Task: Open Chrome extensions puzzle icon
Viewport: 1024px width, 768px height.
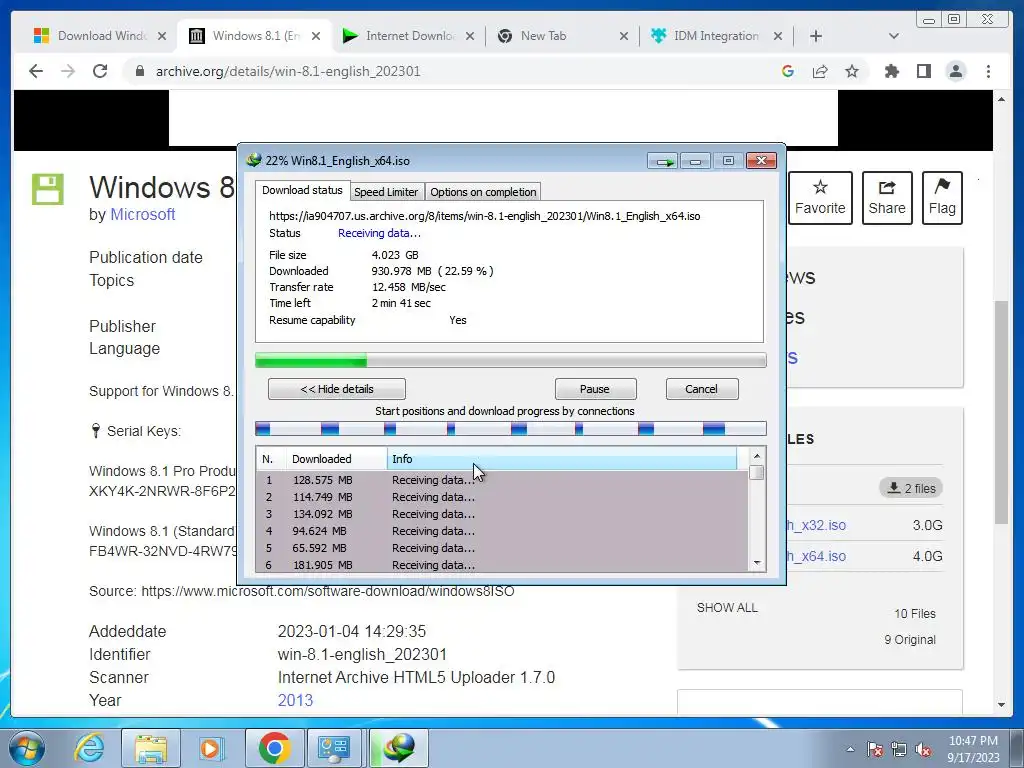Action: click(x=891, y=71)
